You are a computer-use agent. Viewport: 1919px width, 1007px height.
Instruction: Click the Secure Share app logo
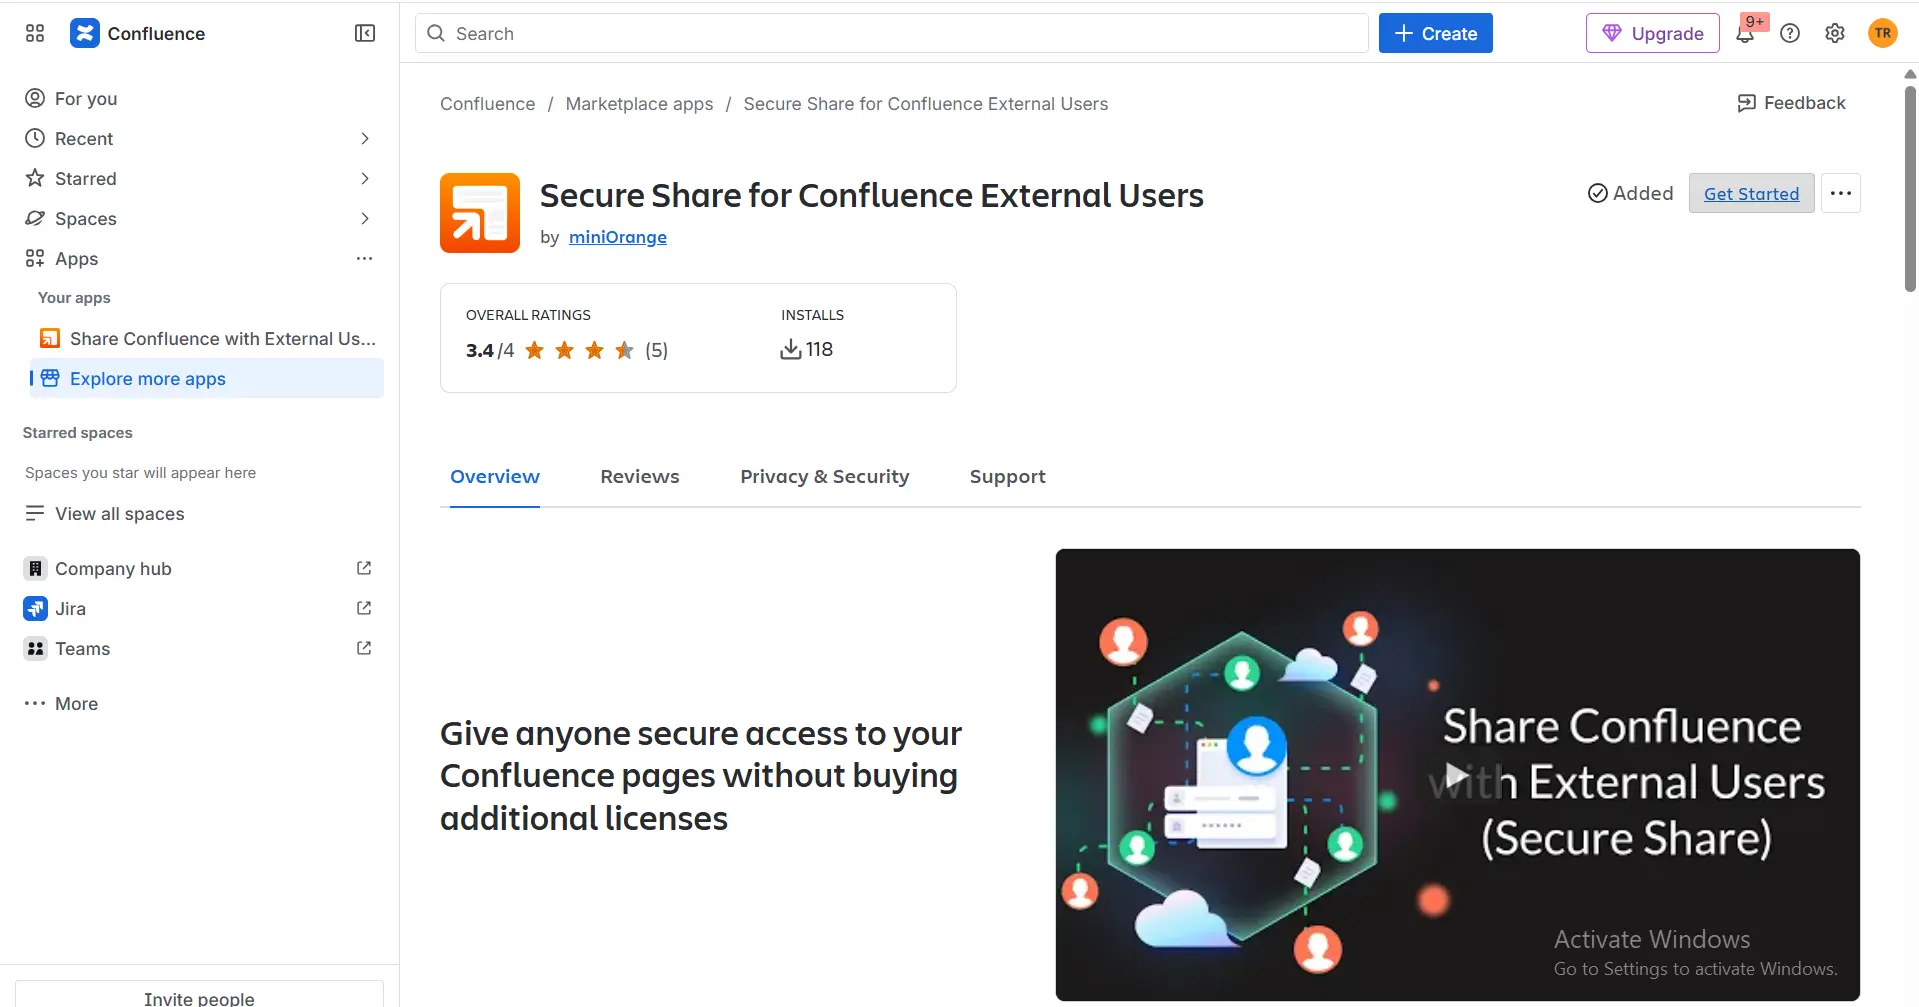(479, 212)
